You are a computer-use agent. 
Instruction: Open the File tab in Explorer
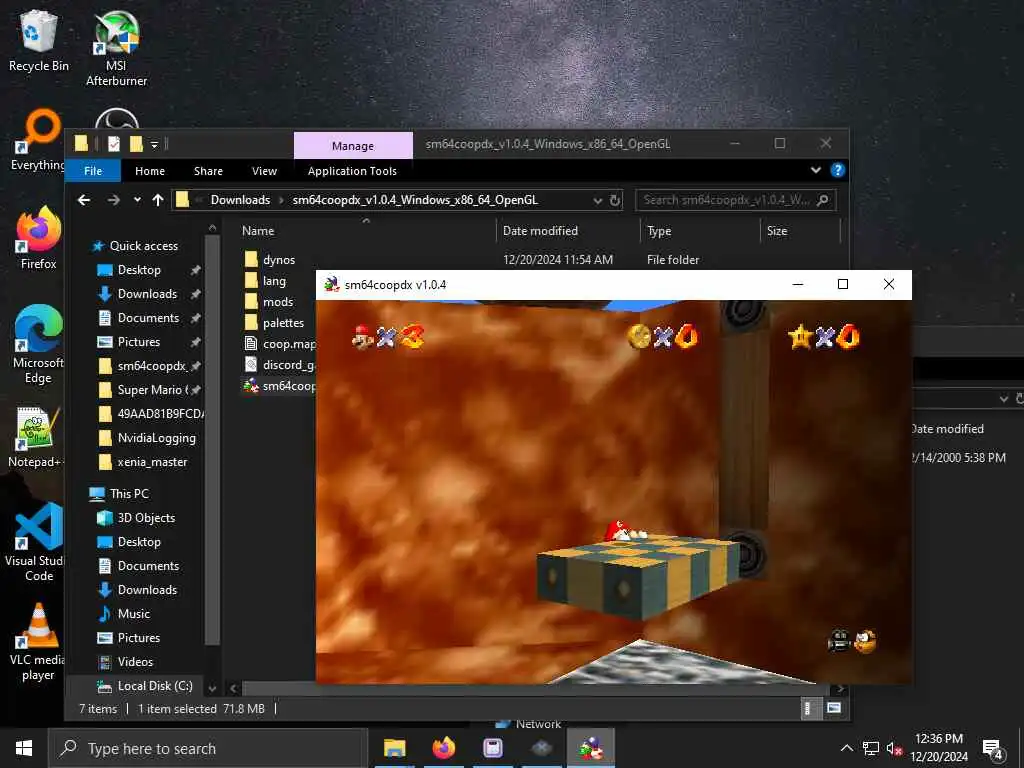(93, 171)
